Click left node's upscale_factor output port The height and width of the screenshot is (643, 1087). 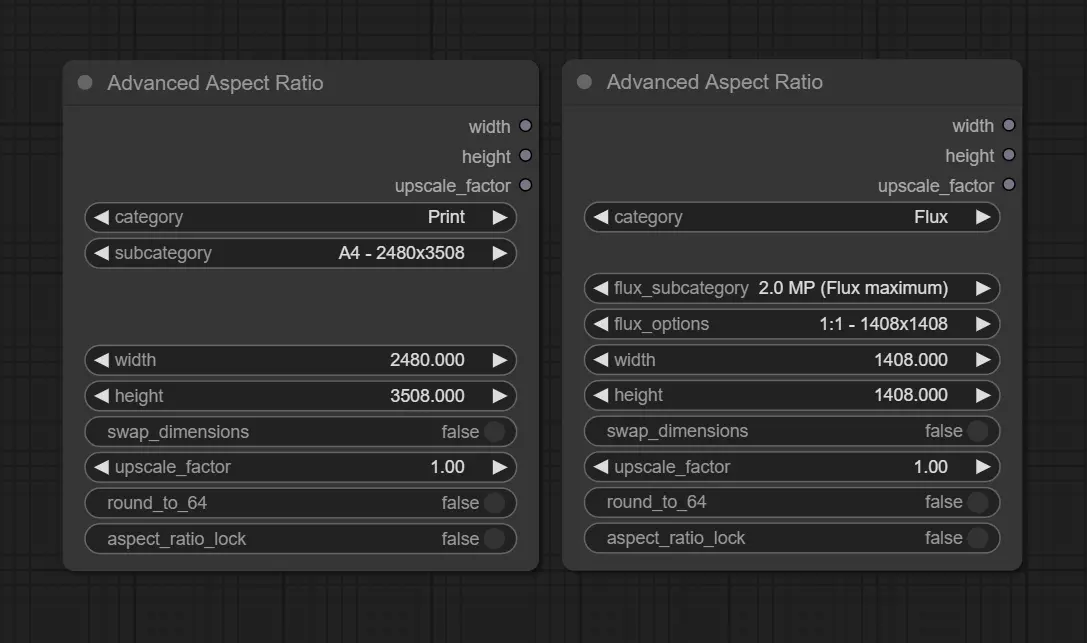pos(525,185)
